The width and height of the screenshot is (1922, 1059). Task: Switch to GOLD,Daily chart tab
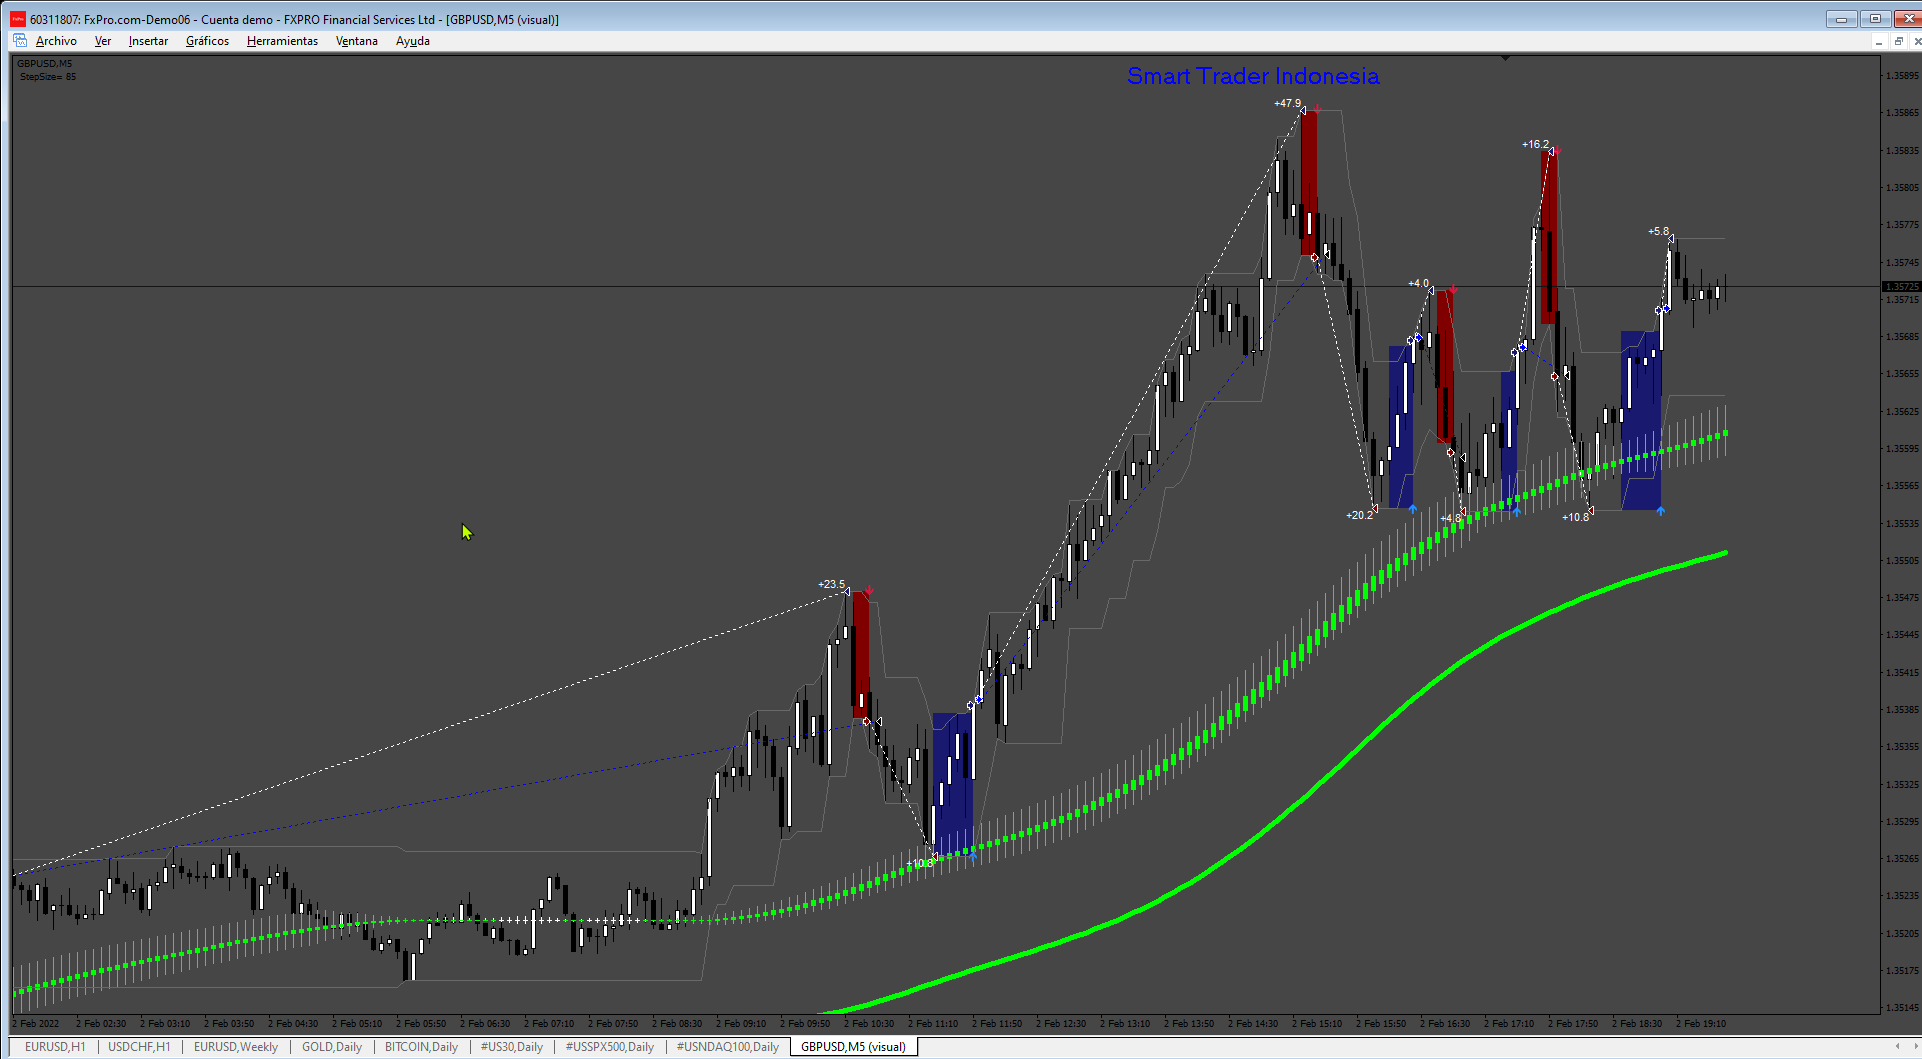[x=332, y=1047]
